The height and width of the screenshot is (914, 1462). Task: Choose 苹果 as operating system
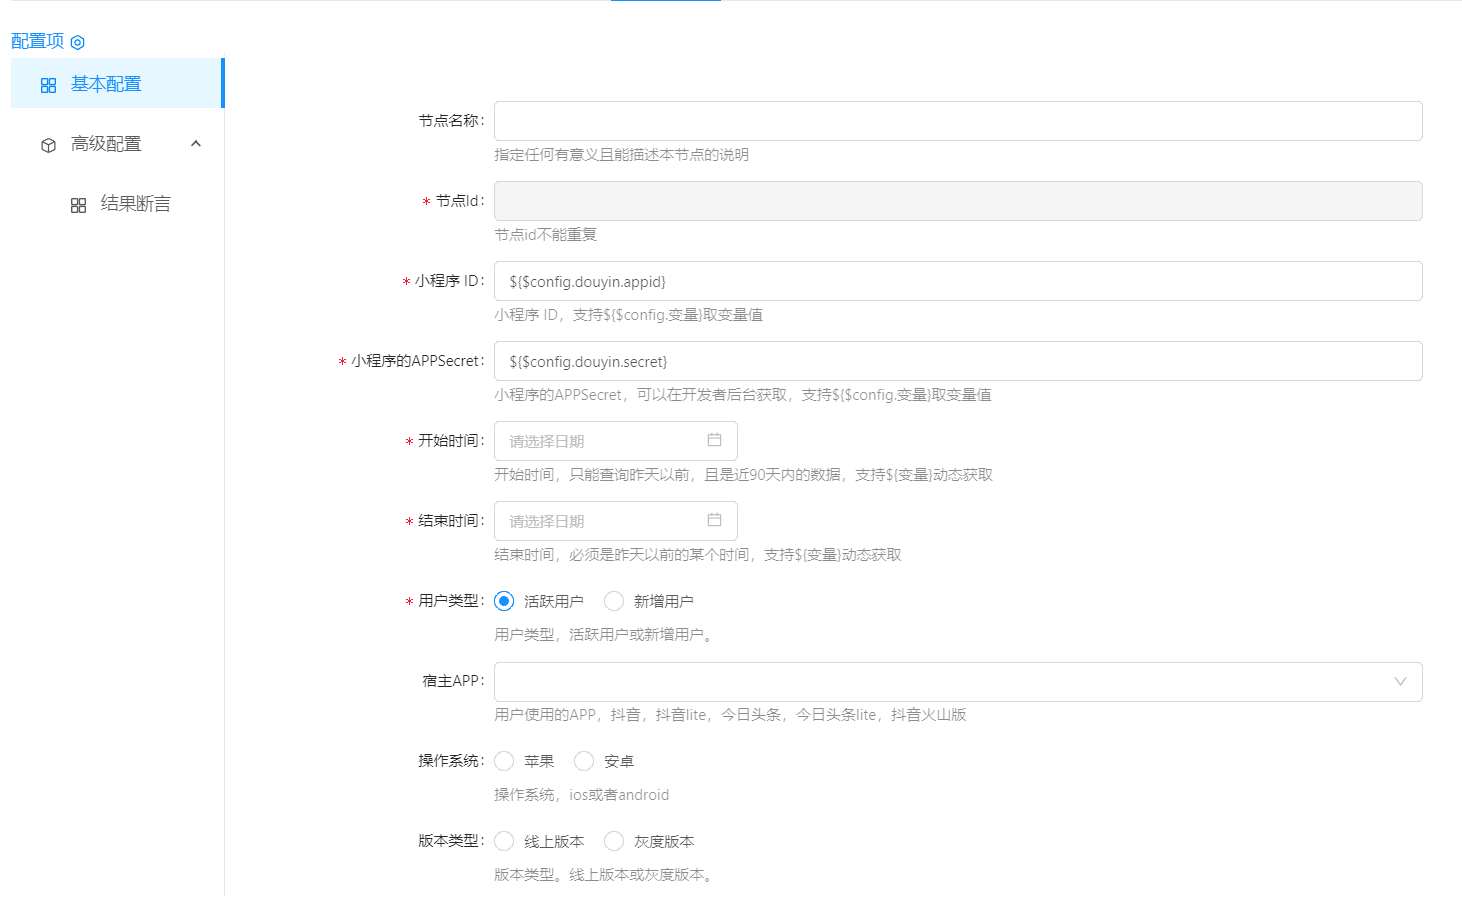click(x=504, y=761)
